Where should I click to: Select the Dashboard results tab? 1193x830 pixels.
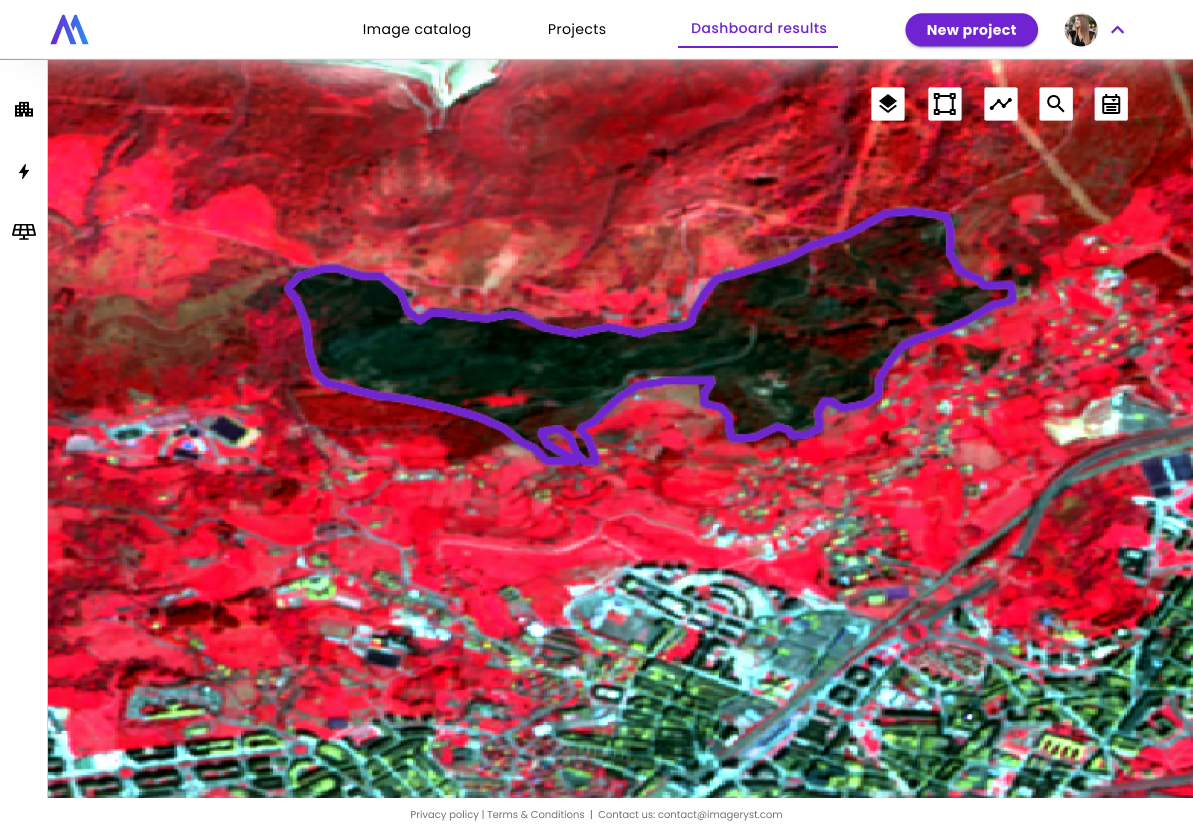[x=758, y=28]
